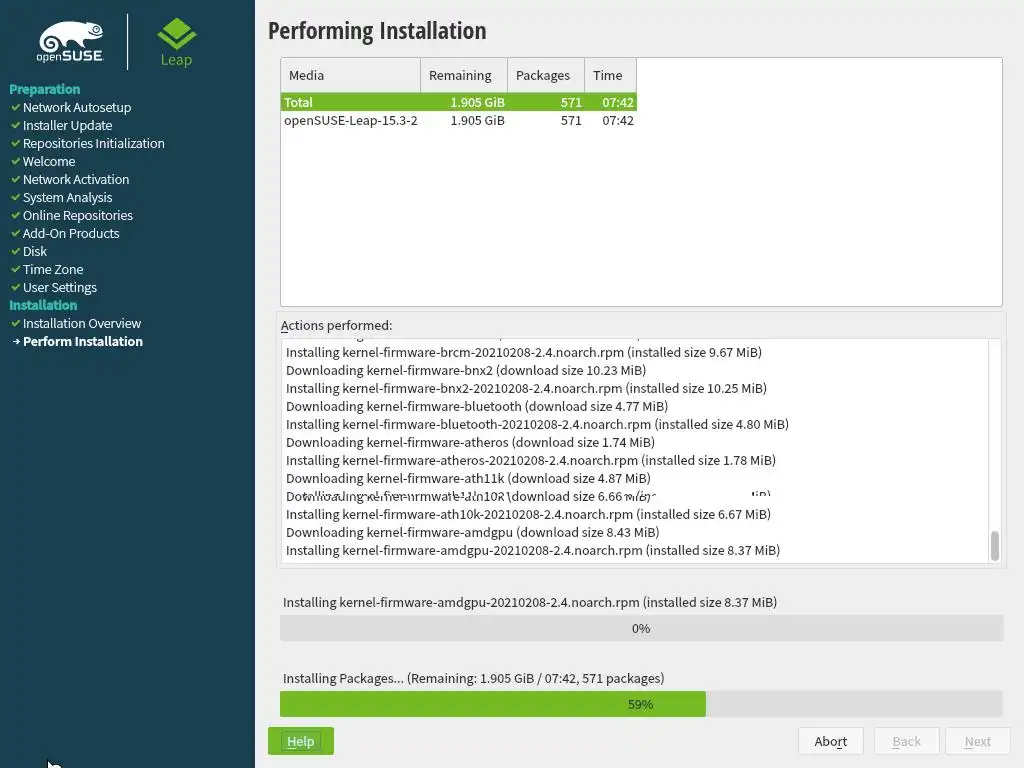
Task: Click the checkmark beside Installation Overview
Action: point(15,323)
